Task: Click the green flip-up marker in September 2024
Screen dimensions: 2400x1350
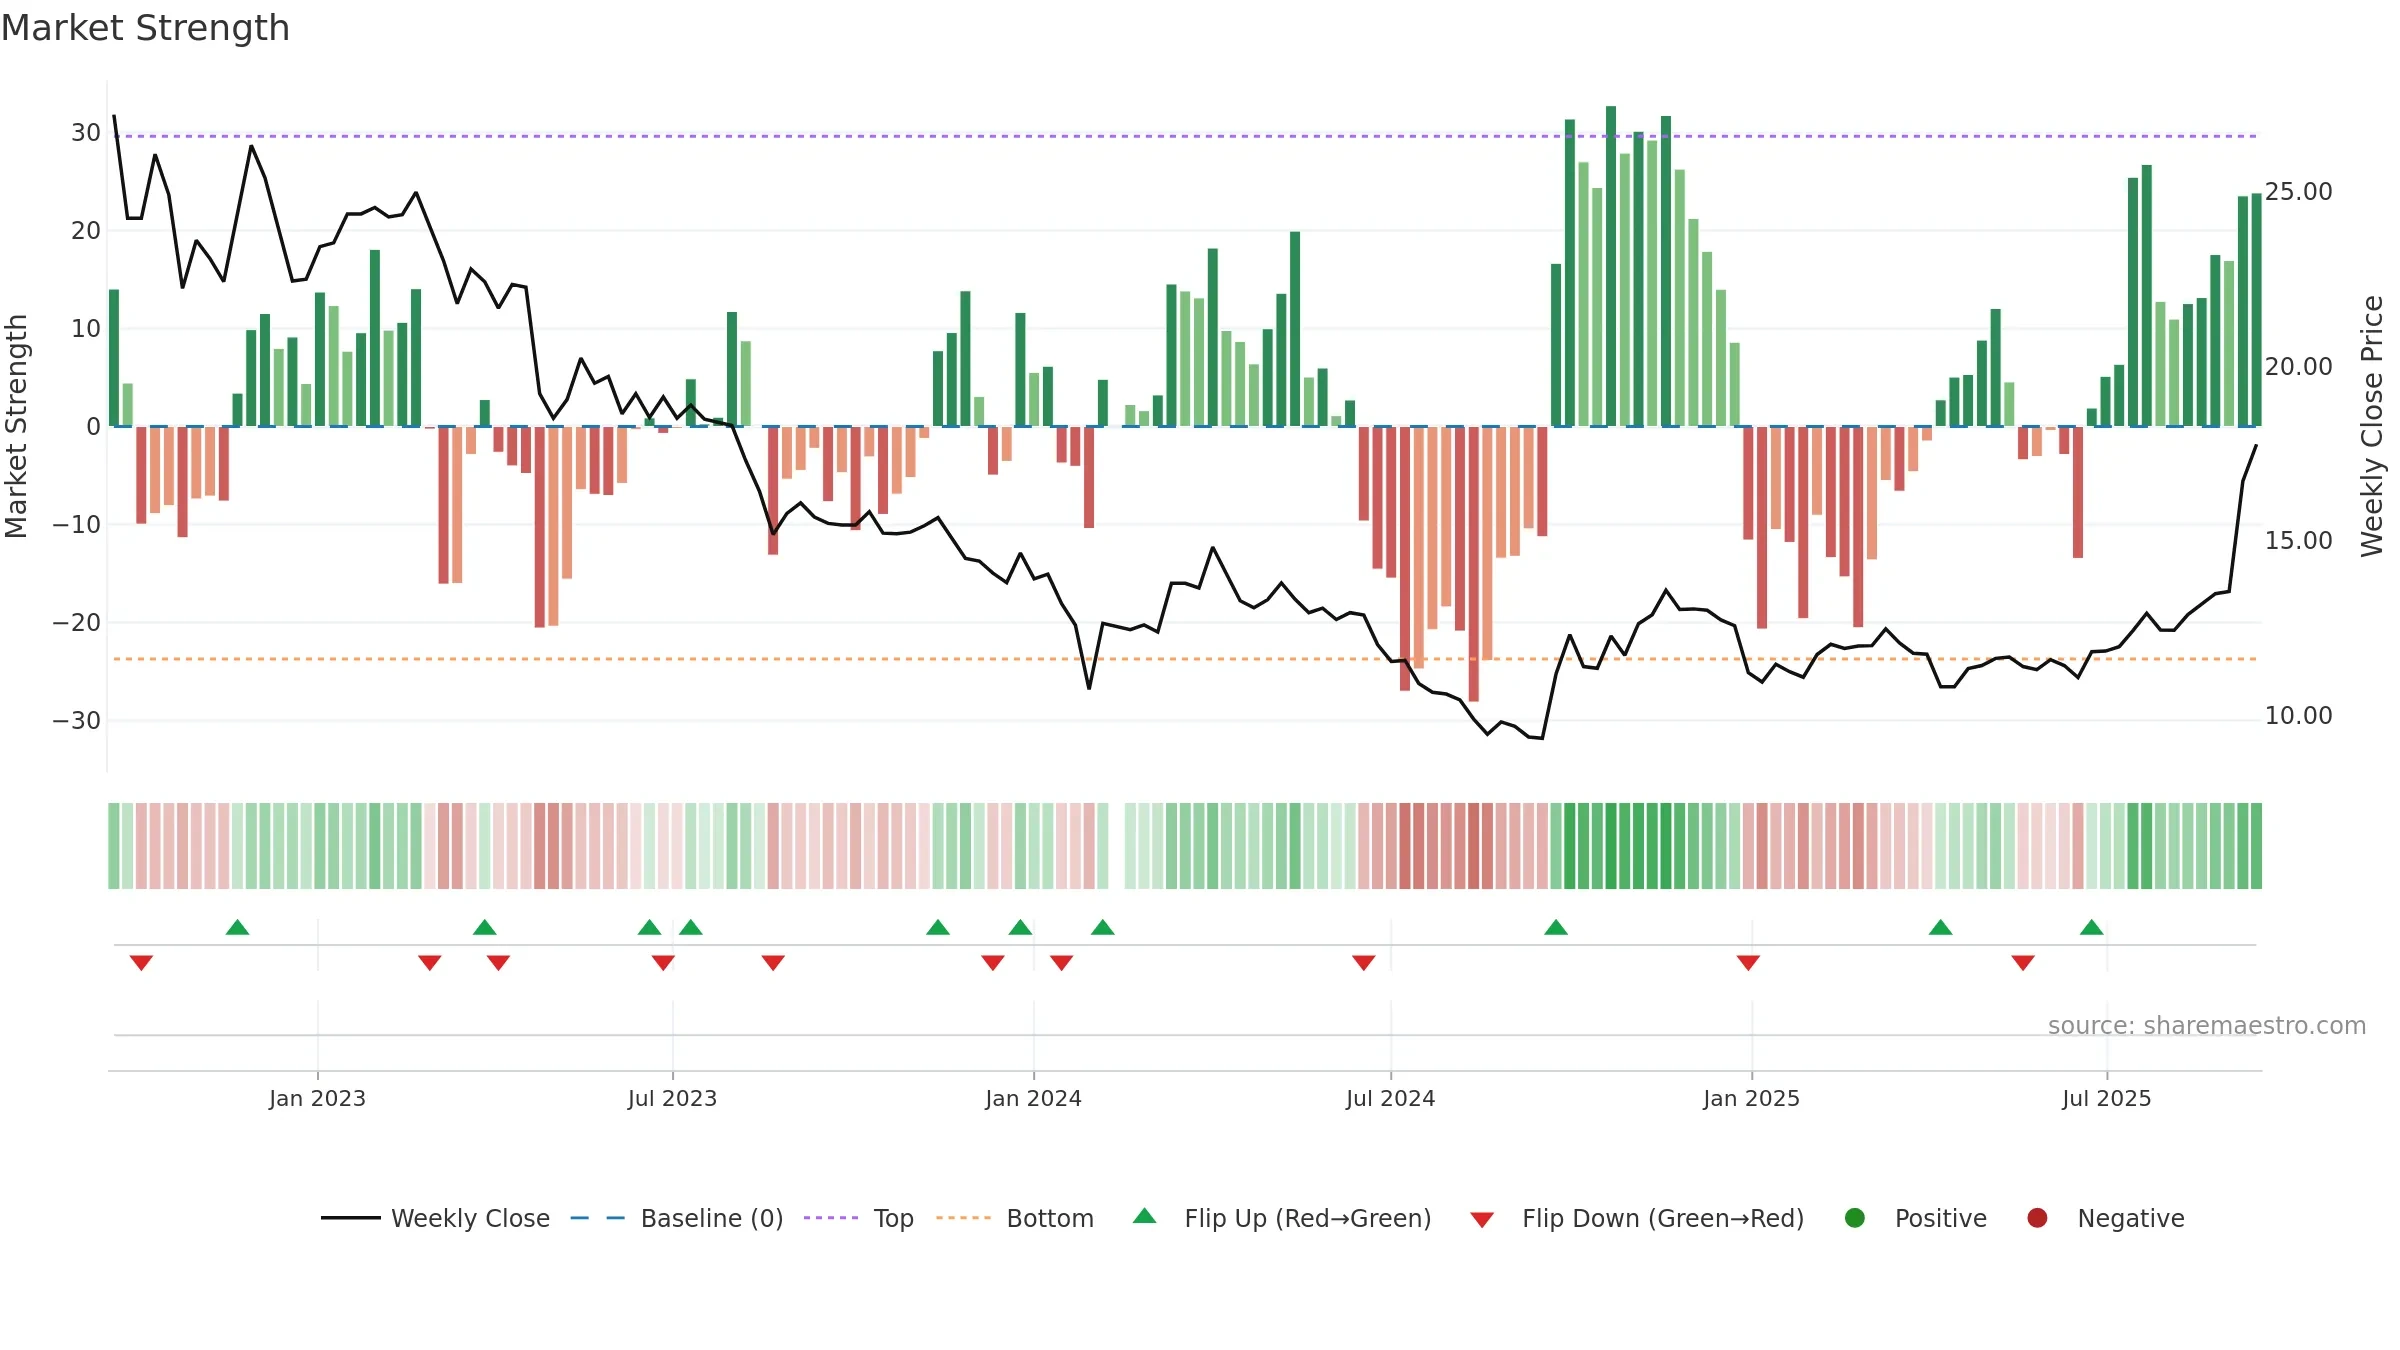Action: 1556,927
